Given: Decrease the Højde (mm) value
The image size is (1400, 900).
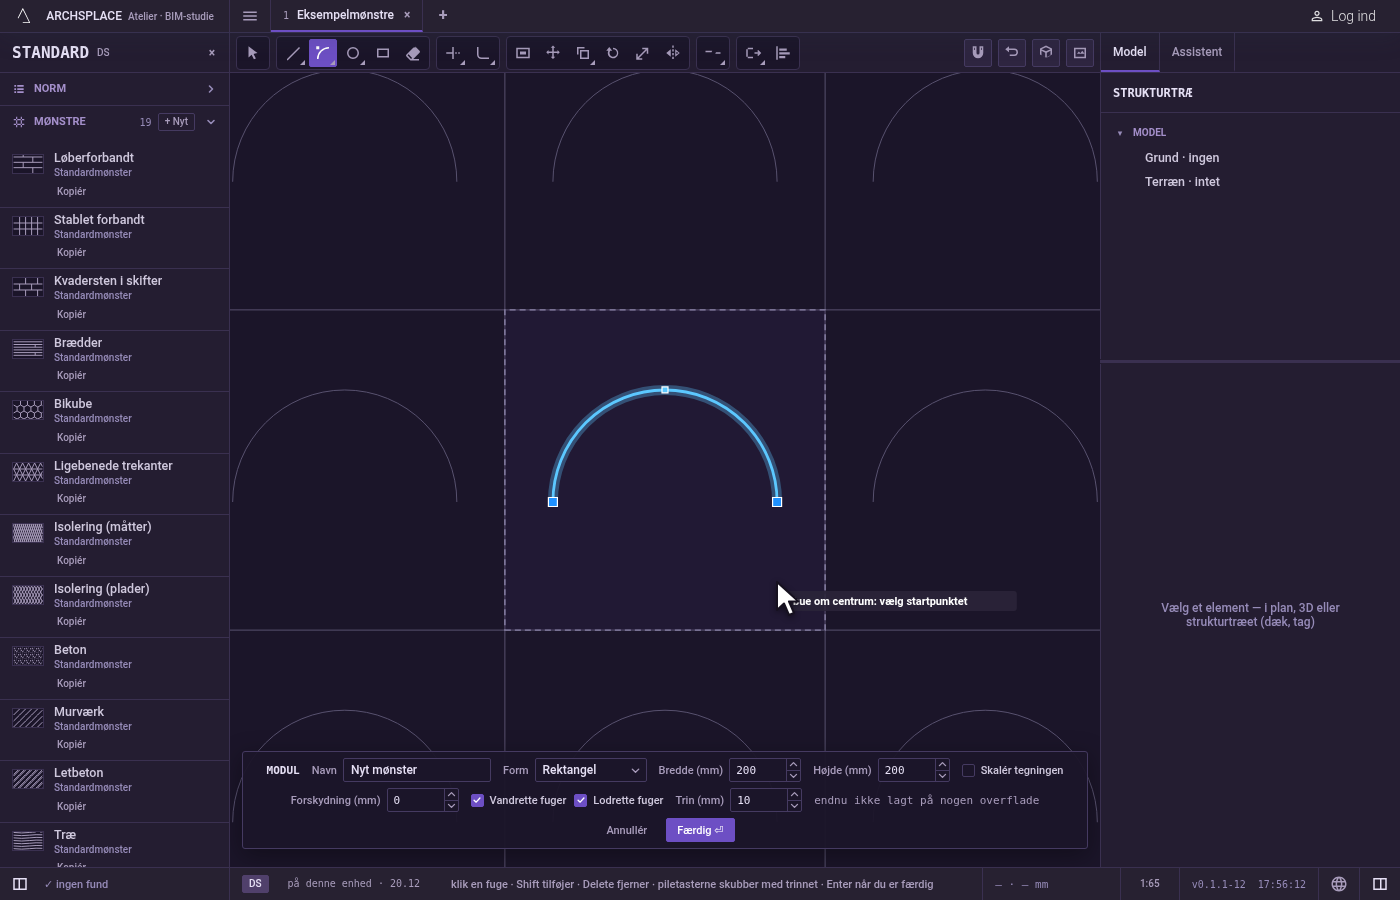Looking at the screenshot, I should (x=942, y=776).
